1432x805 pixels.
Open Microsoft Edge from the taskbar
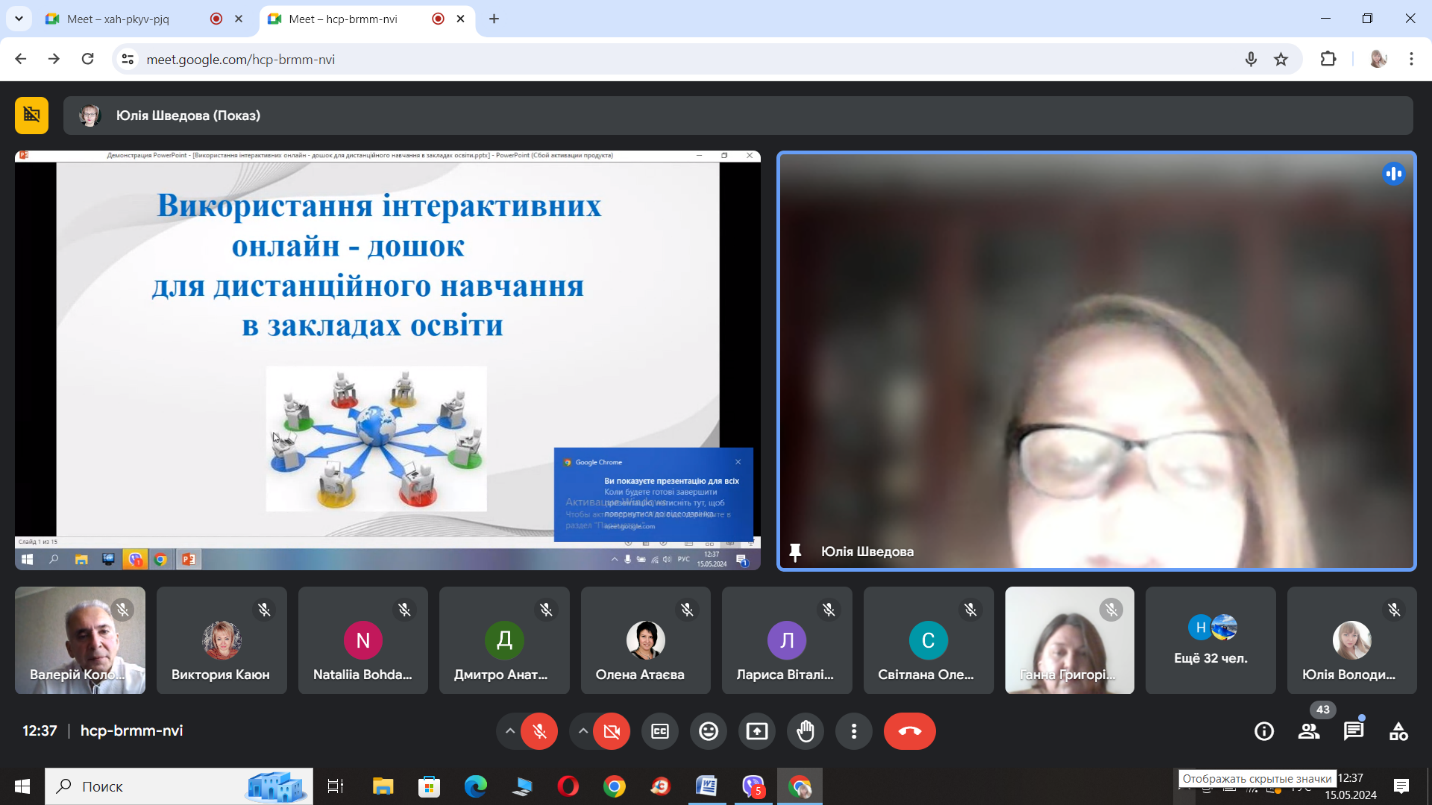point(475,787)
